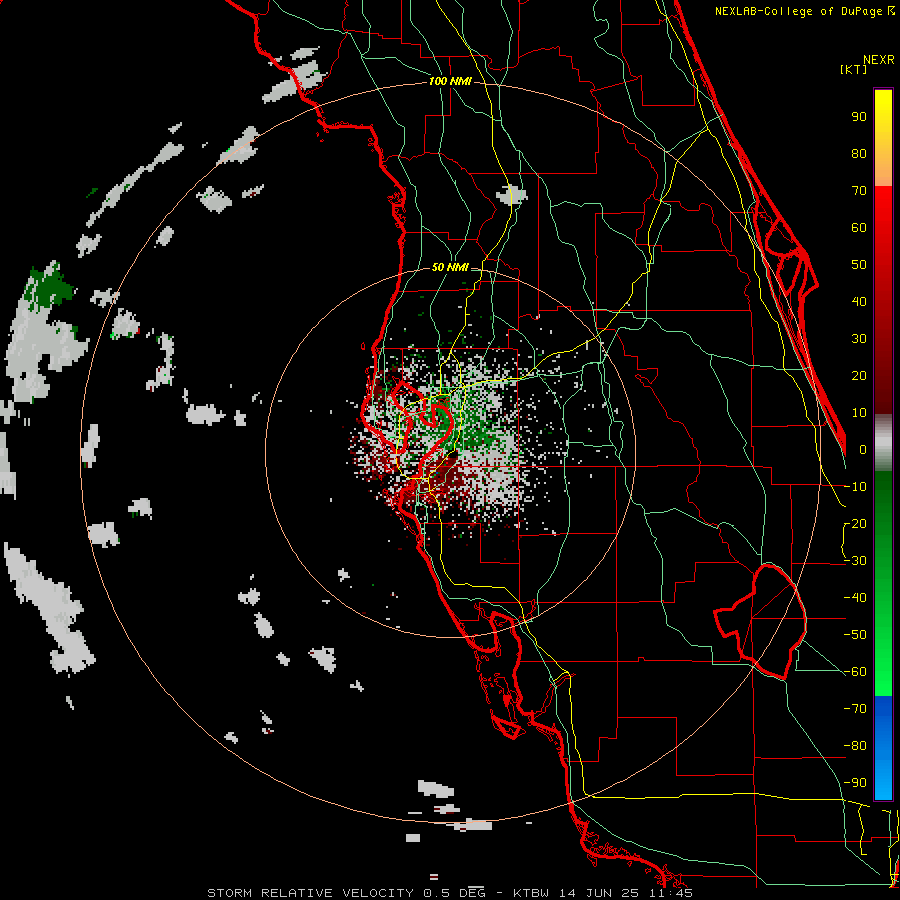Click the positive 50 knot scale label
This screenshot has width=900, height=900.
(x=859, y=265)
